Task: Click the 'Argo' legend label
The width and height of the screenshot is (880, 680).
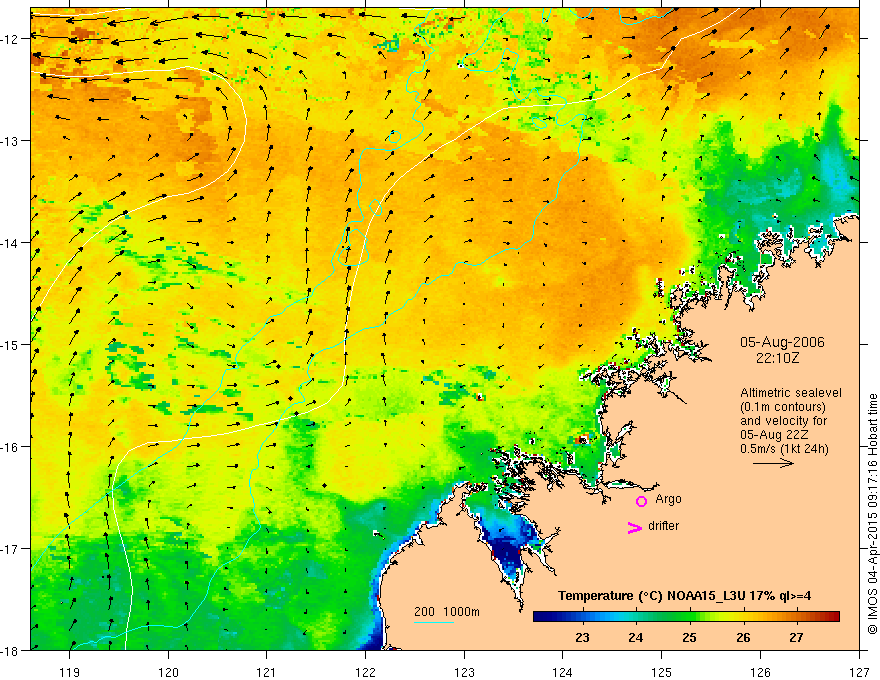Action: point(668,499)
